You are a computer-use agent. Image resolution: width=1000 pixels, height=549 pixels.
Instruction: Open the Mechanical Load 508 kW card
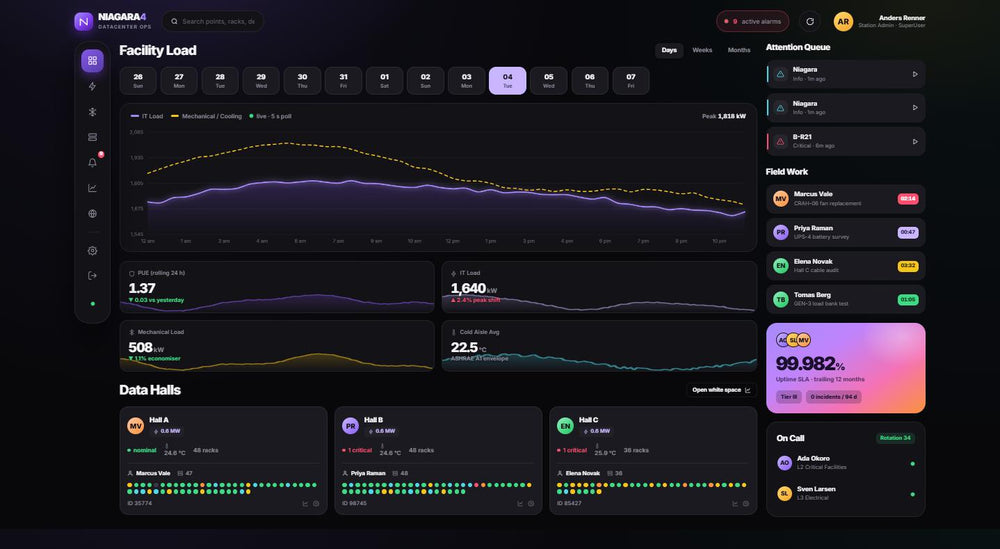(x=277, y=346)
